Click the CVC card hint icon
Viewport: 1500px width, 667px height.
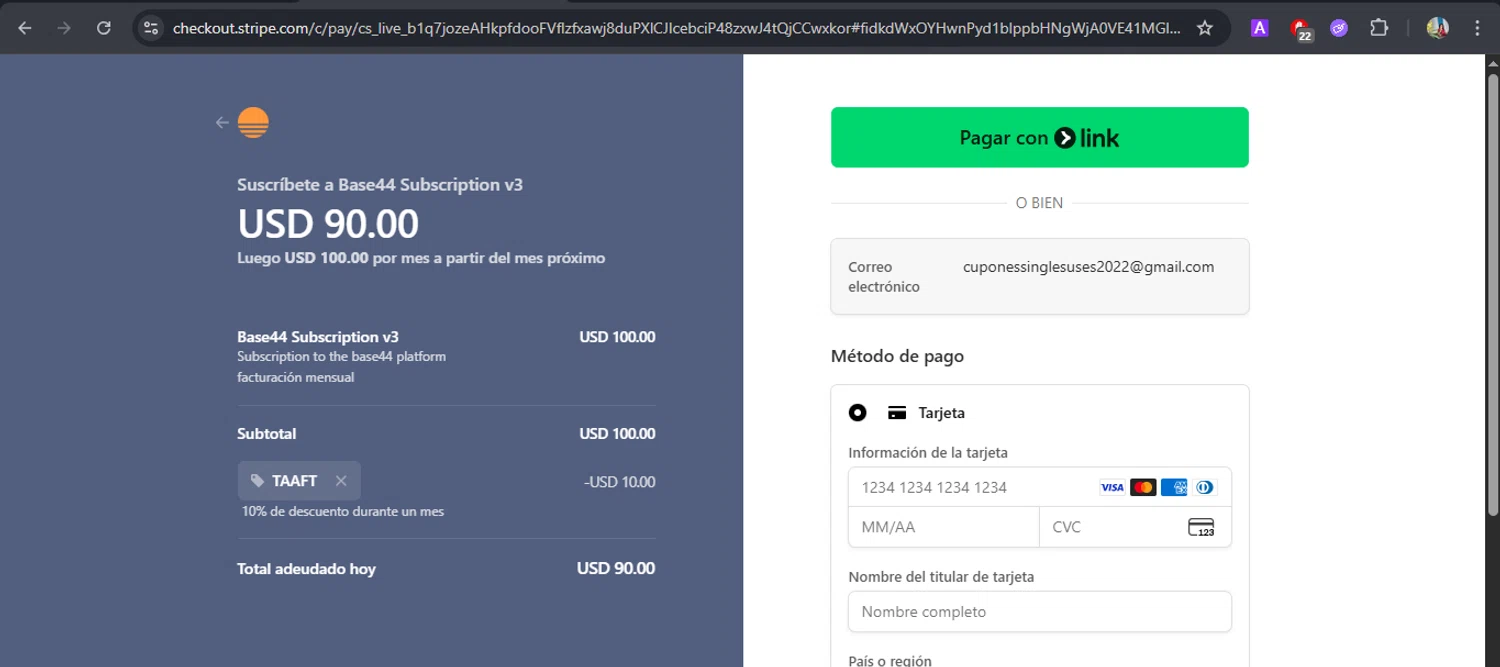1201,527
